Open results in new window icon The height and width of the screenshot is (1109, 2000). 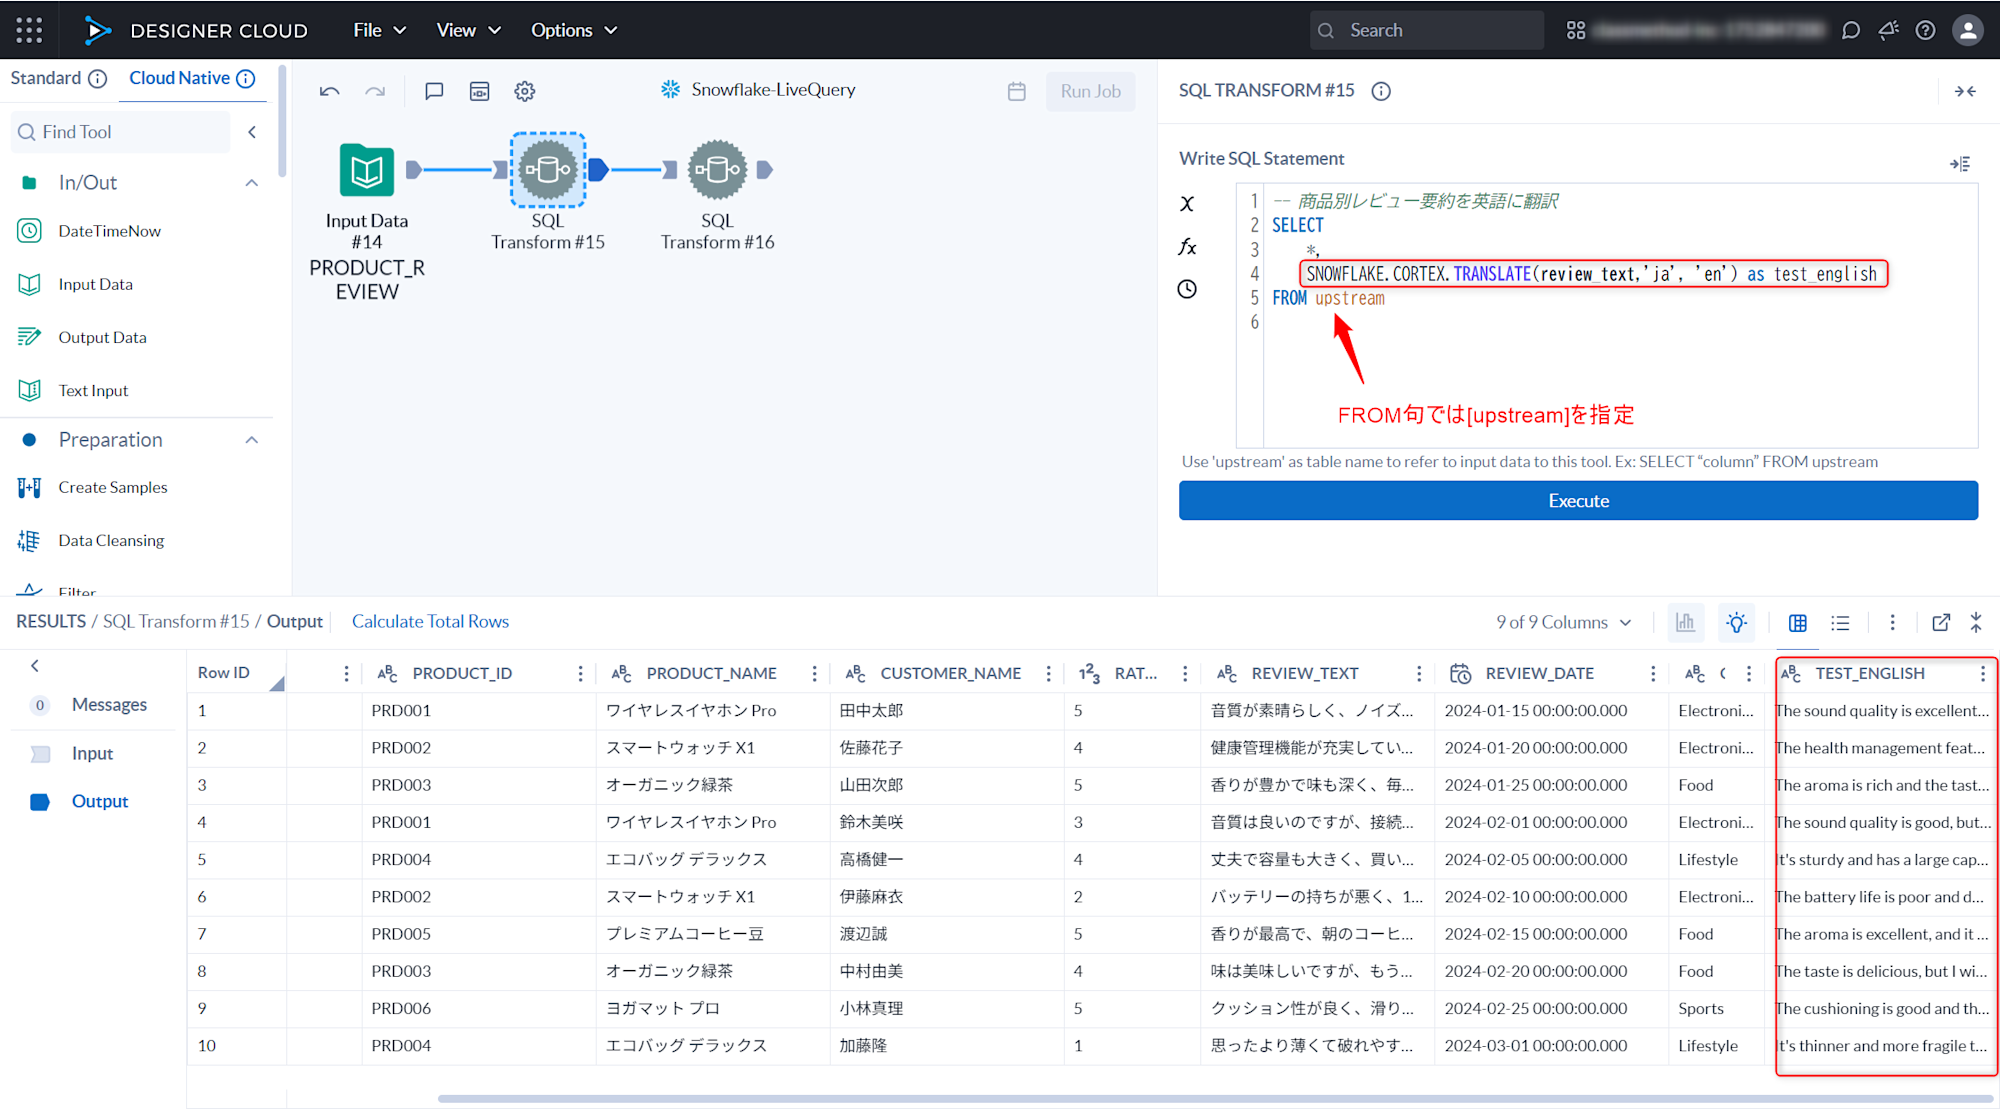point(1941,622)
